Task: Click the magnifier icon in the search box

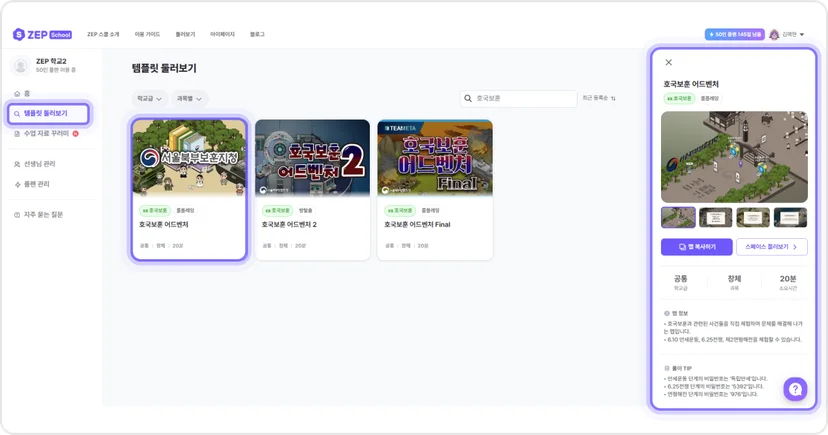Action: (x=468, y=99)
